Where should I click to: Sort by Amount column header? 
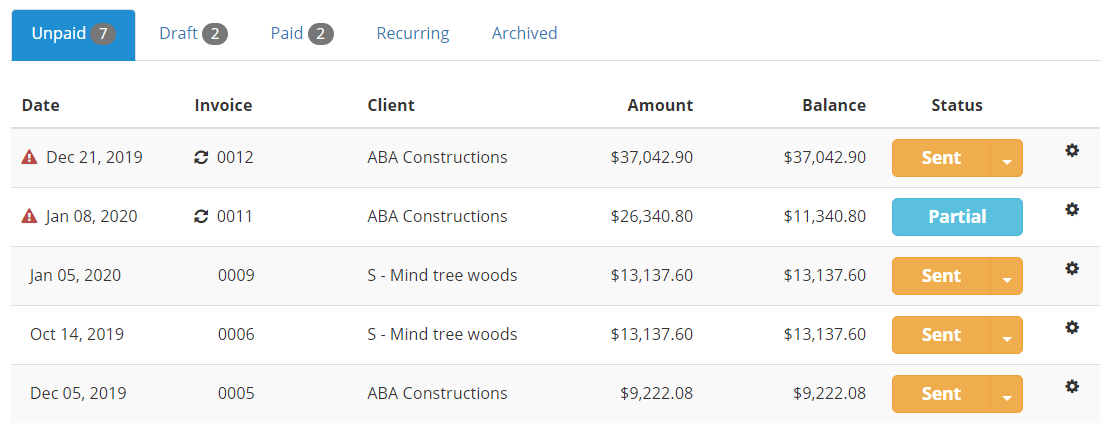[x=660, y=105]
